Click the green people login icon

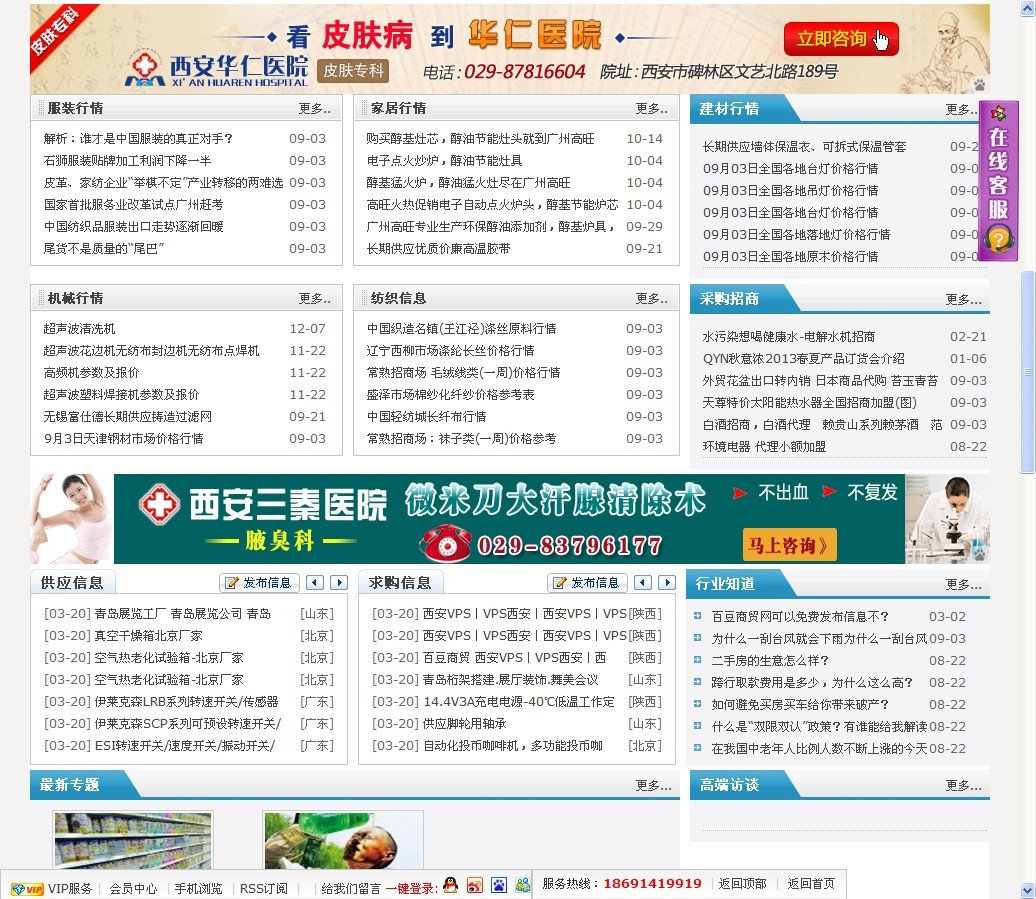click(523, 885)
